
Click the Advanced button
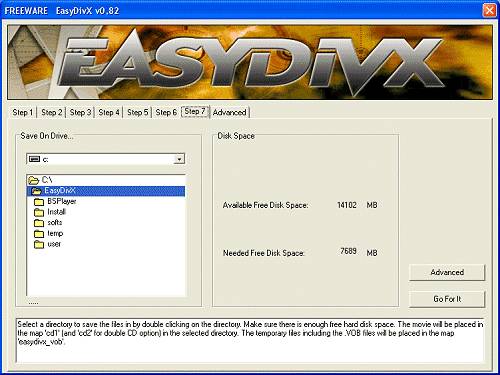447,272
